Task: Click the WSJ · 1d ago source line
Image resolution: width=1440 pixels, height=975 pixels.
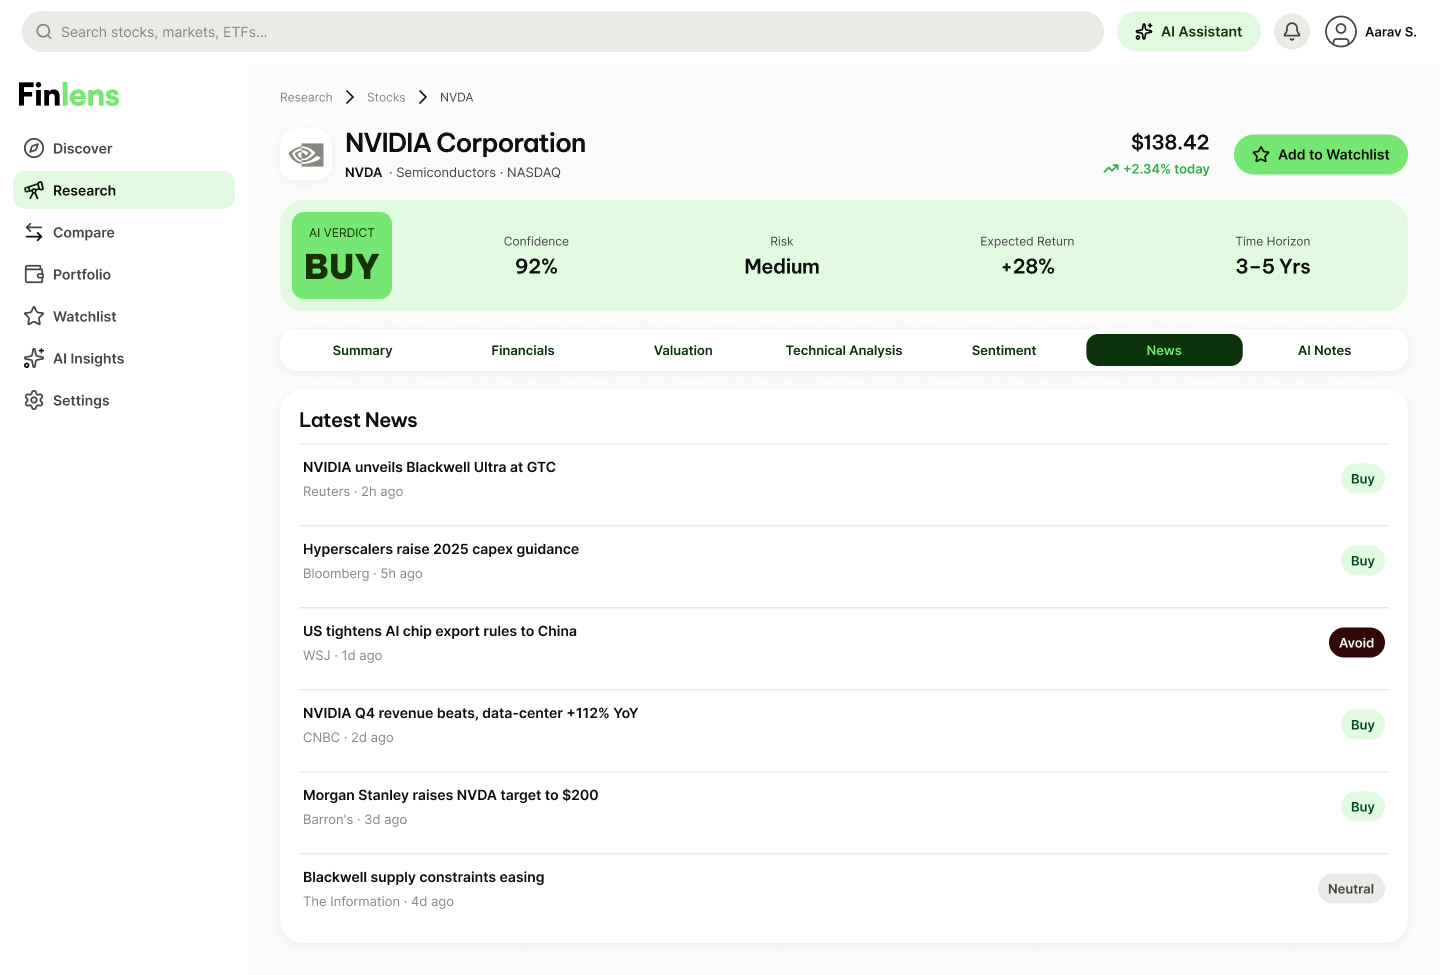Action: coord(343,655)
